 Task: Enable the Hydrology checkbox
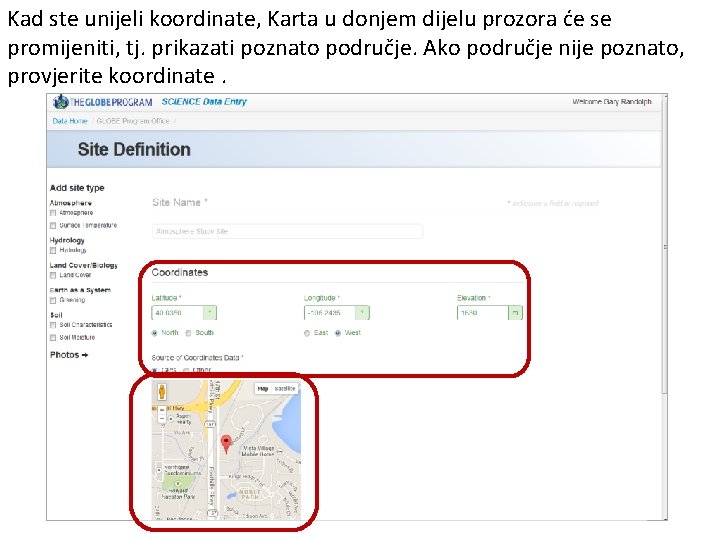(53, 250)
